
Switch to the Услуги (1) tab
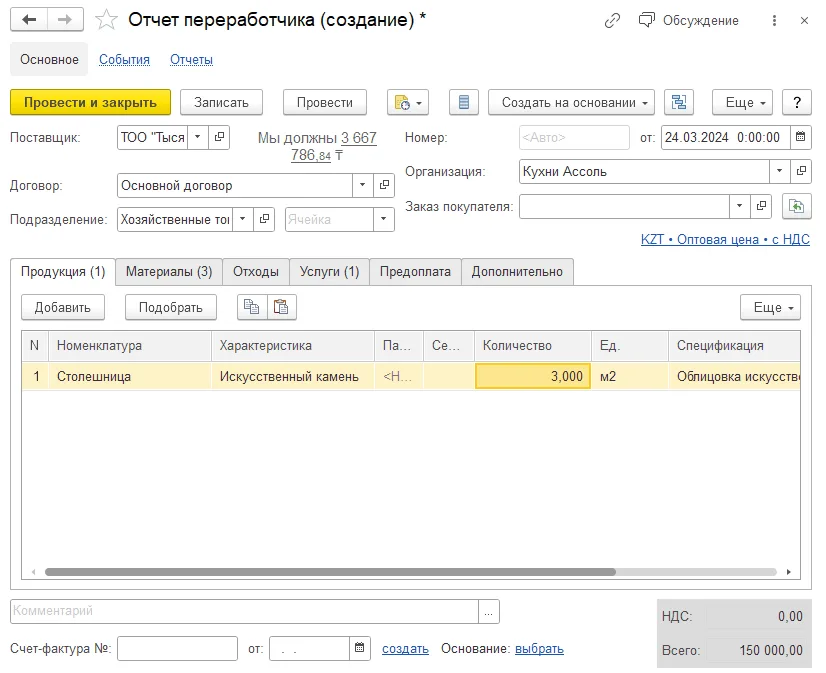(329, 272)
